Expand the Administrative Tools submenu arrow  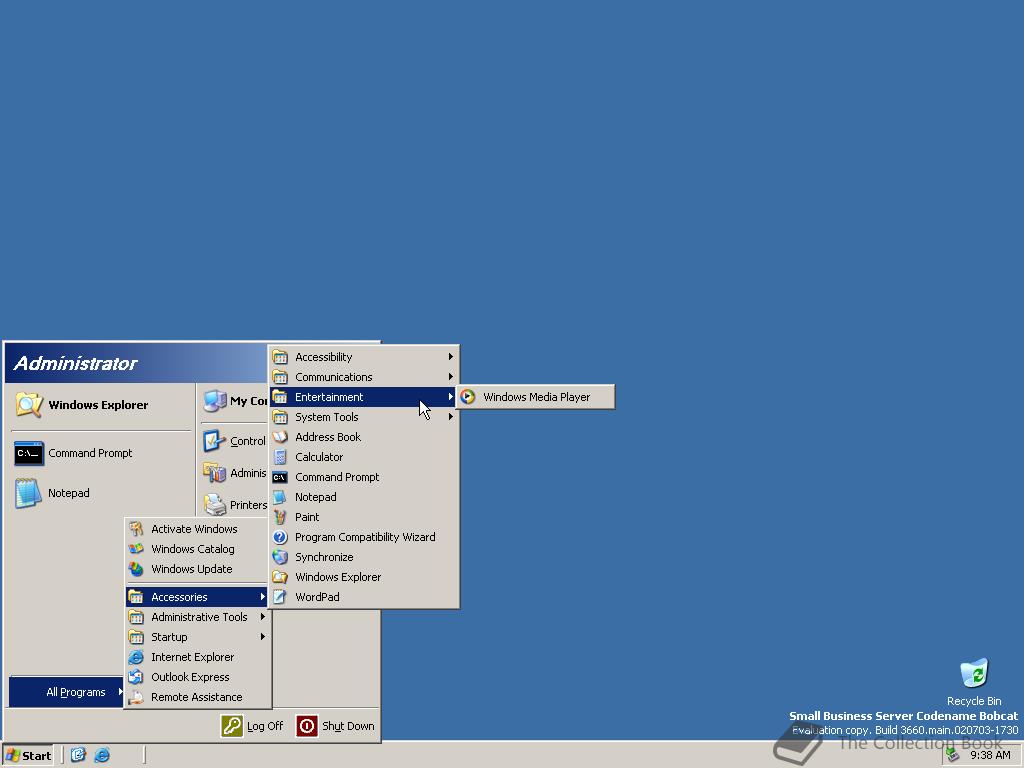click(x=263, y=617)
